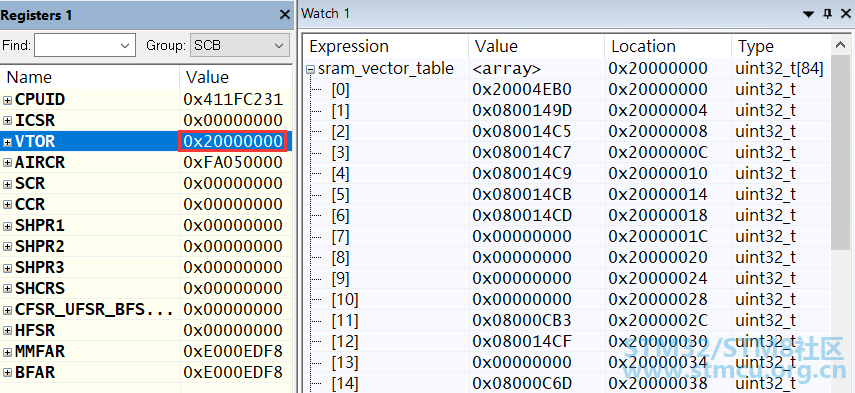This screenshot has height=393, width=855.
Task: Select value 0x08000C6D in Watch
Action: point(522,384)
